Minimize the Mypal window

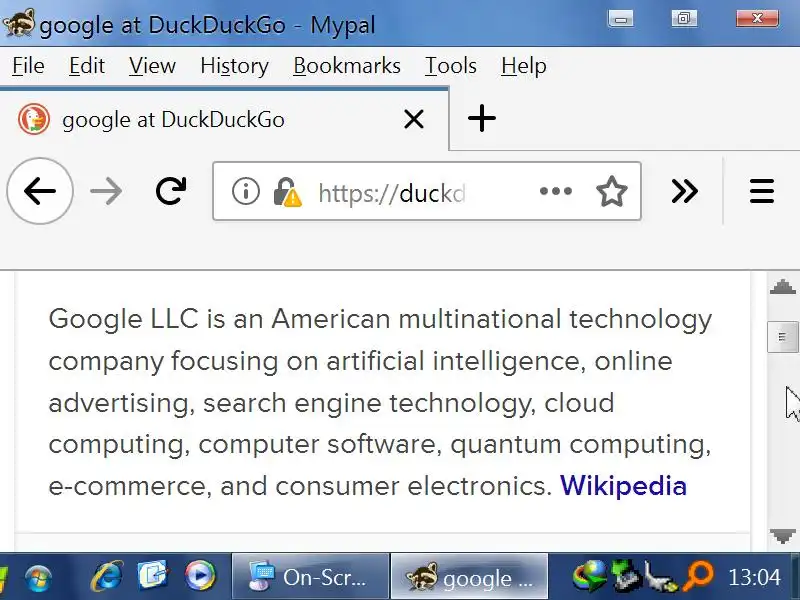pos(621,19)
